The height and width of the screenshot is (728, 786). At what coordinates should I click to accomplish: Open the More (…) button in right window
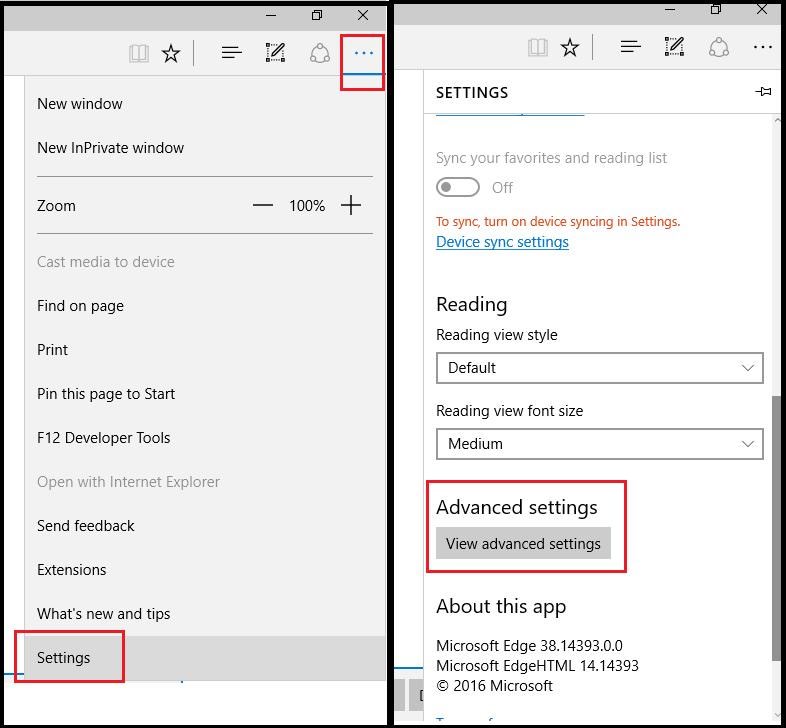[762, 47]
